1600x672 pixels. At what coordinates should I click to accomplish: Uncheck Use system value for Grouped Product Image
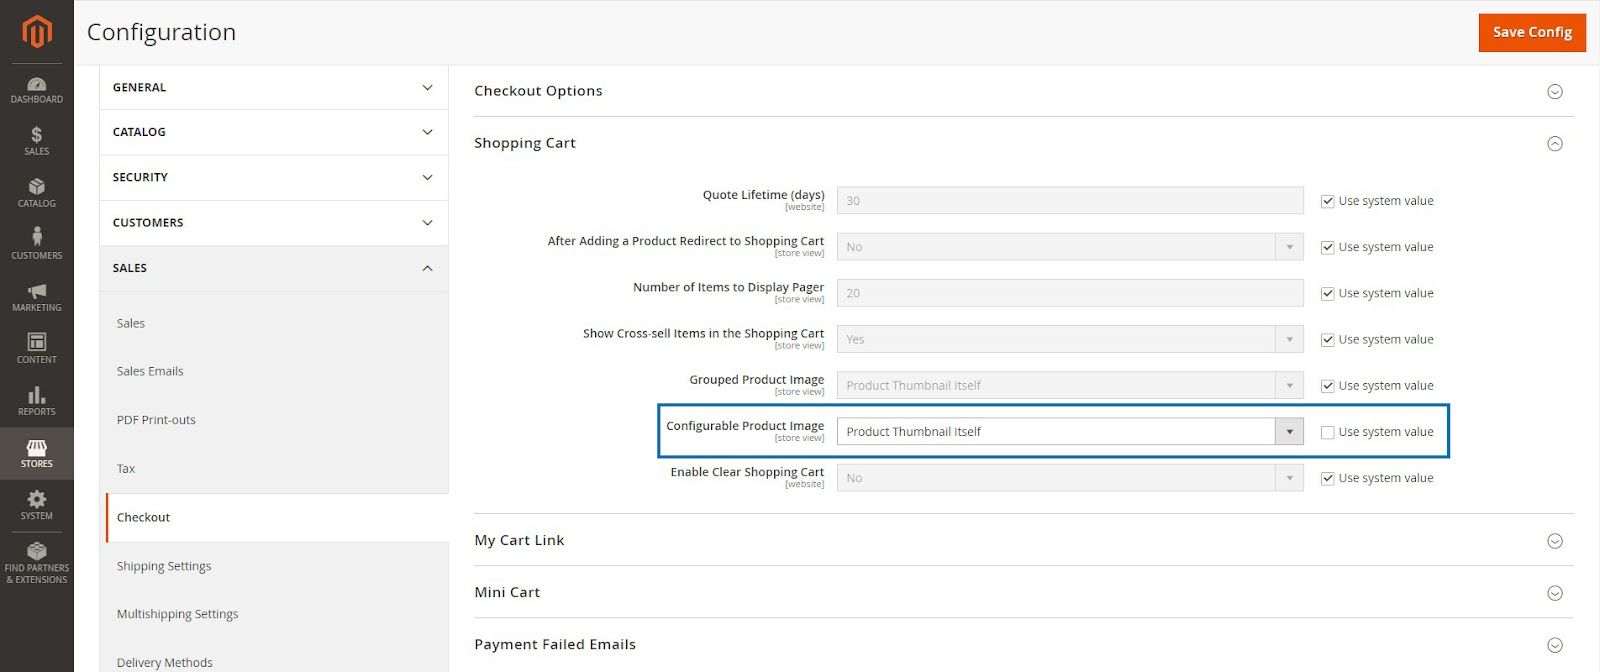(x=1328, y=386)
